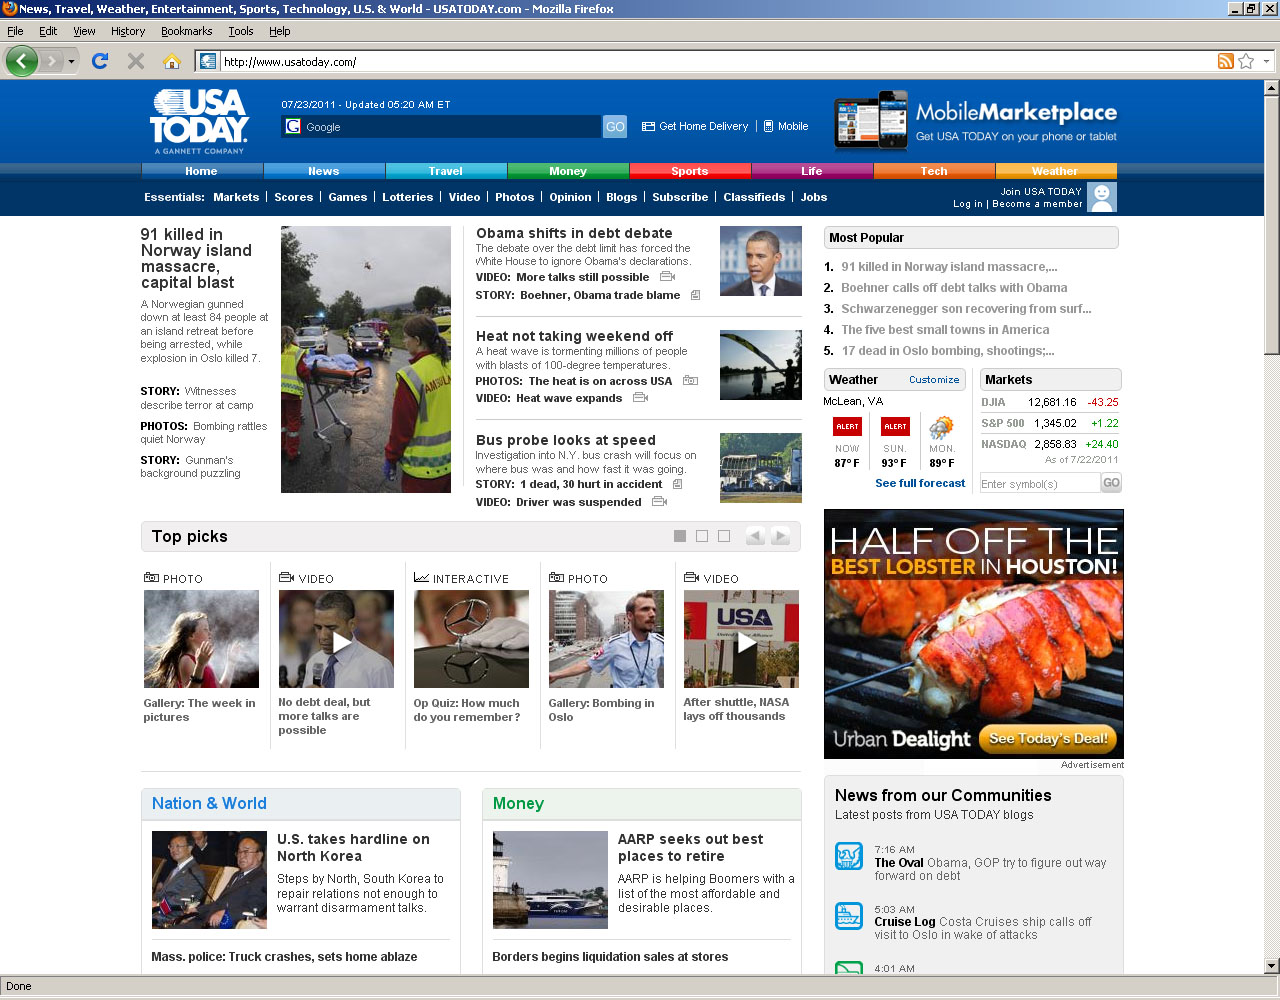The image size is (1280, 1000).
Task: Click GO button beside Enter symbol field
Action: [x=1111, y=483]
